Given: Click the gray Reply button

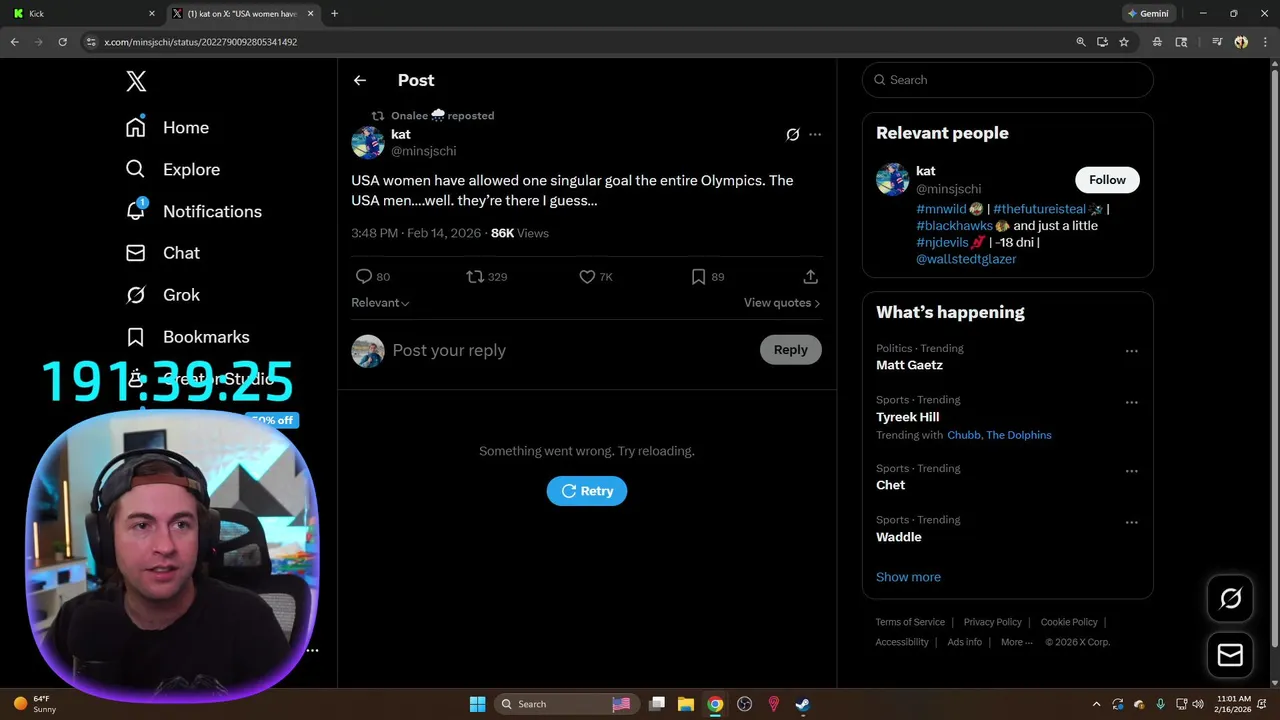Looking at the screenshot, I should (x=790, y=350).
